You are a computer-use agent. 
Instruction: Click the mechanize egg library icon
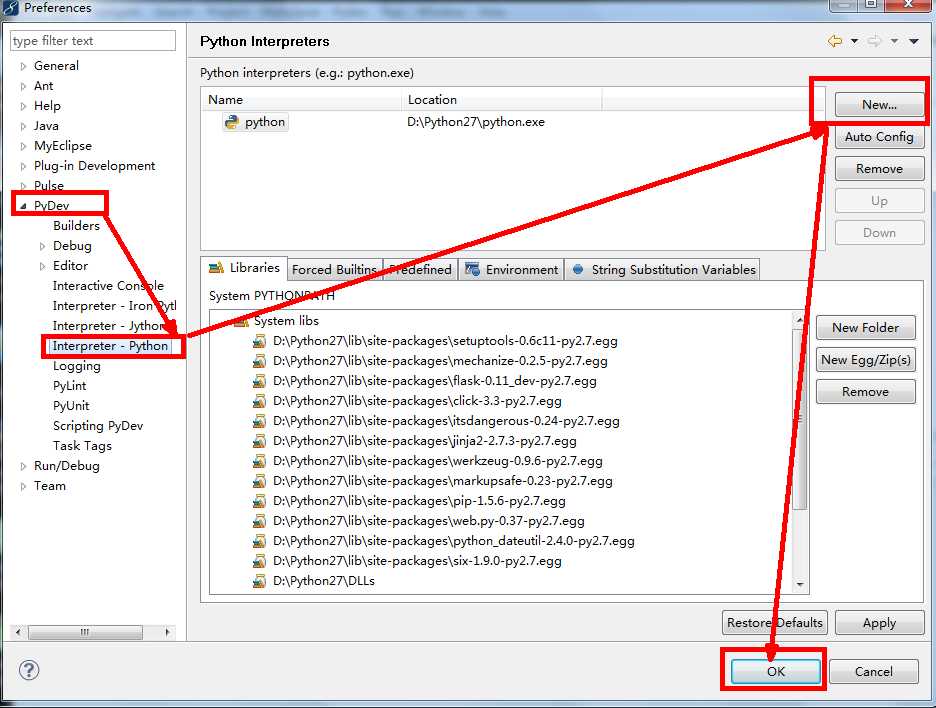point(259,361)
